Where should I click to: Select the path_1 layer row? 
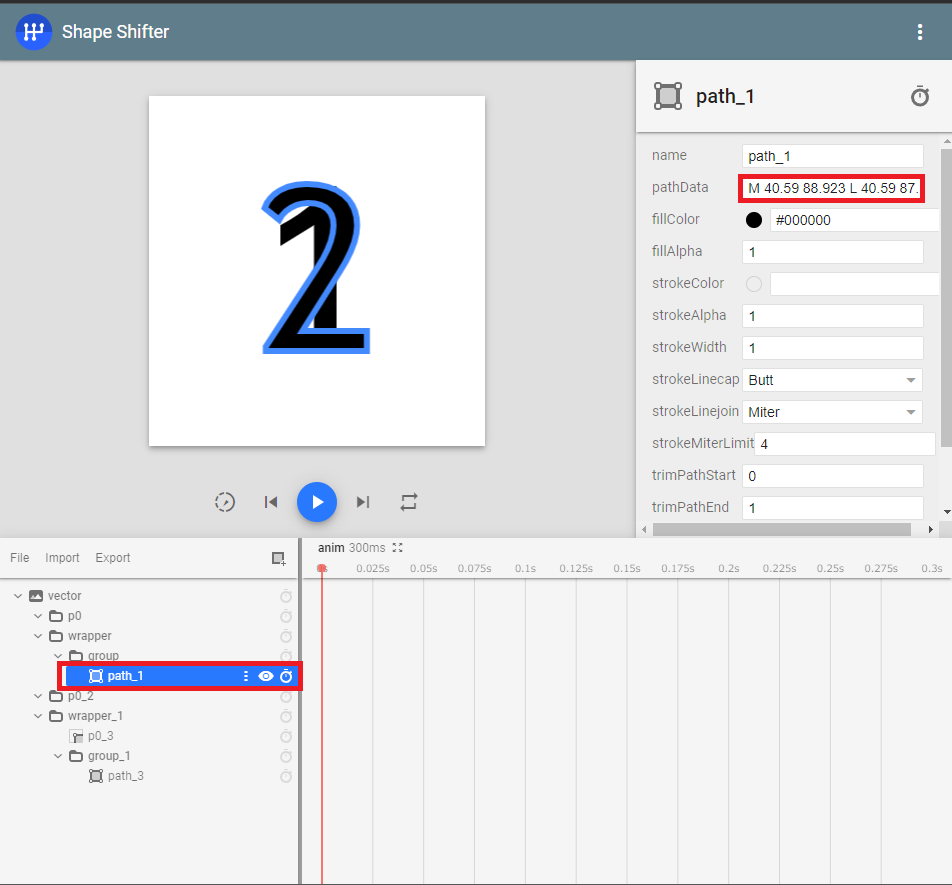tap(180, 676)
